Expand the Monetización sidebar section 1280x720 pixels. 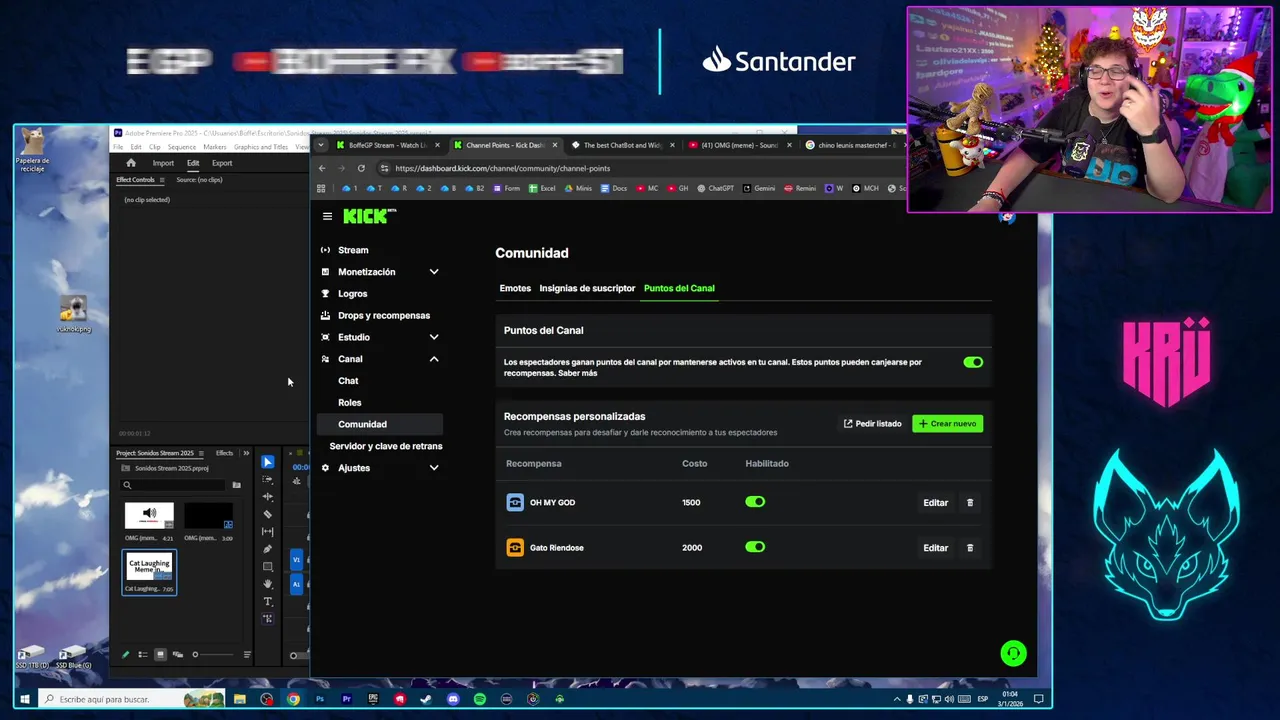[x=434, y=272]
